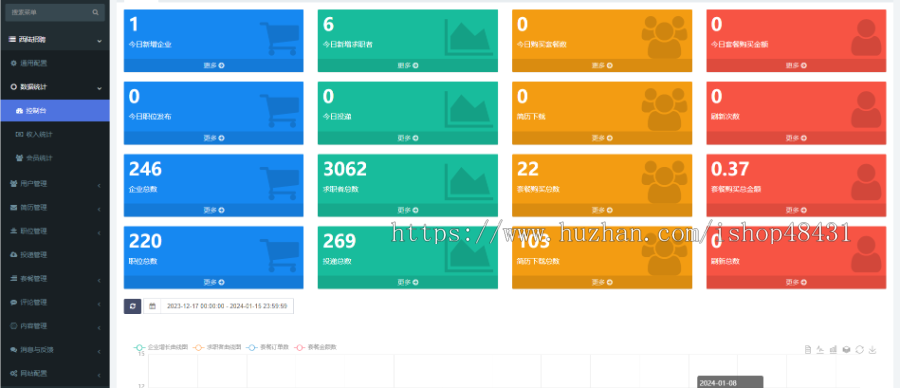Click the value 3062 in 求职者总数 card
The image size is (900, 388).
(345, 169)
